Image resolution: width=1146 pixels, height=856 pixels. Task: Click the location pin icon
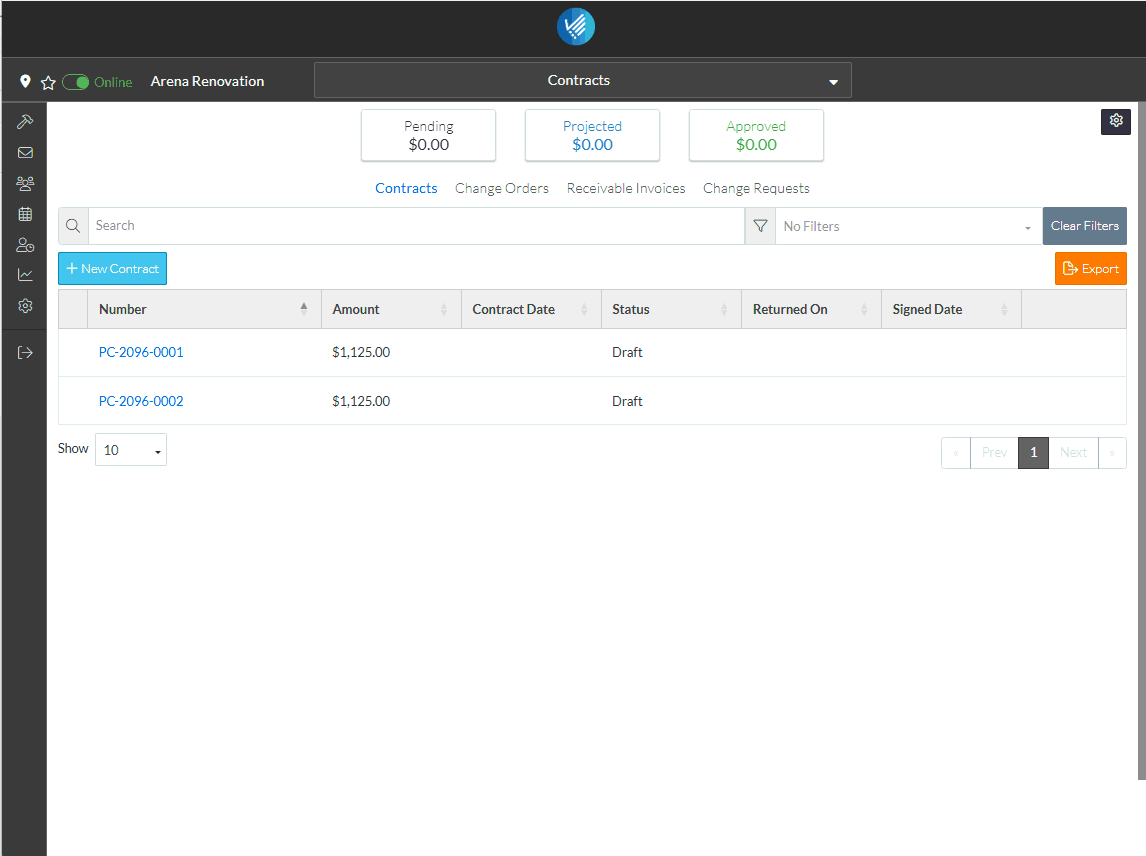coord(26,81)
